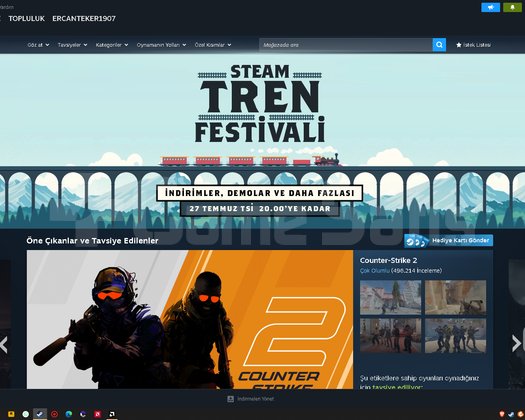The width and height of the screenshot is (525, 420).
Task: Open the Steam Tren Festivali banner
Action: (262, 141)
